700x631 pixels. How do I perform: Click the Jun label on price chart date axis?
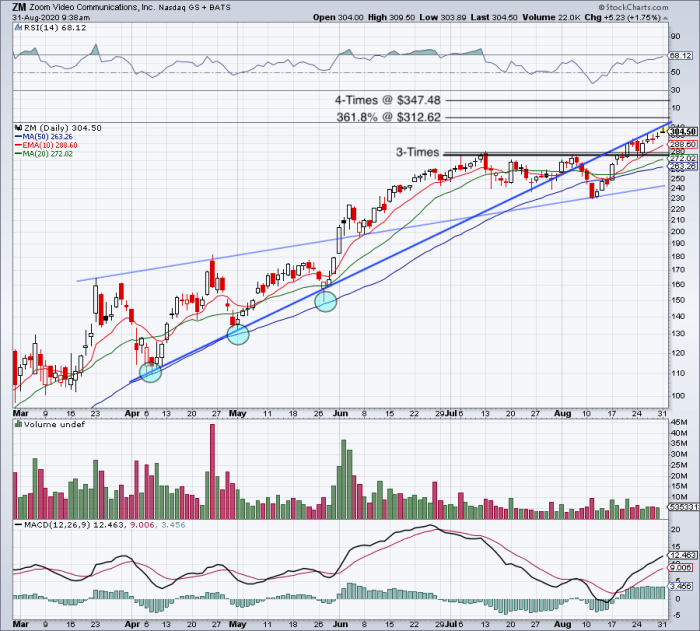[341, 414]
